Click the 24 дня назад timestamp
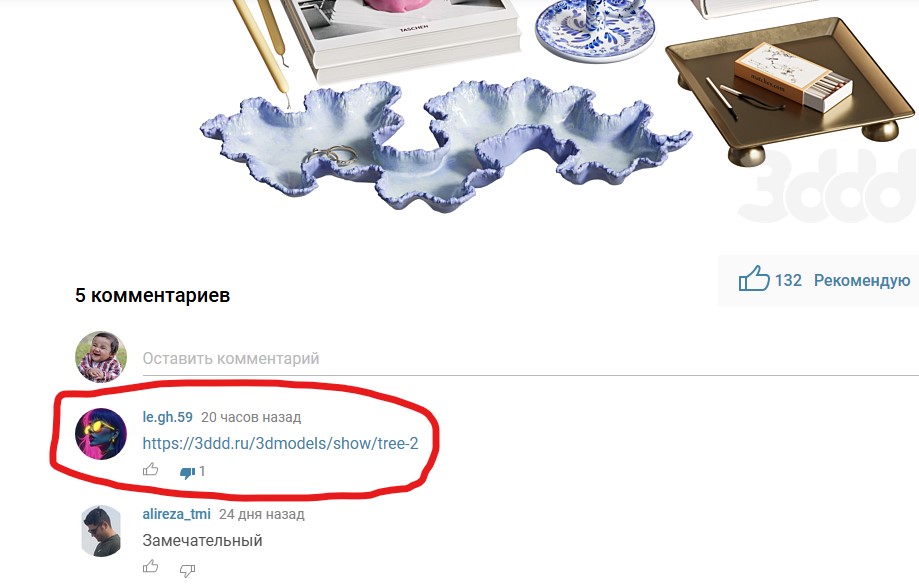The width and height of the screenshot is (919, 586). click(261, 515)
